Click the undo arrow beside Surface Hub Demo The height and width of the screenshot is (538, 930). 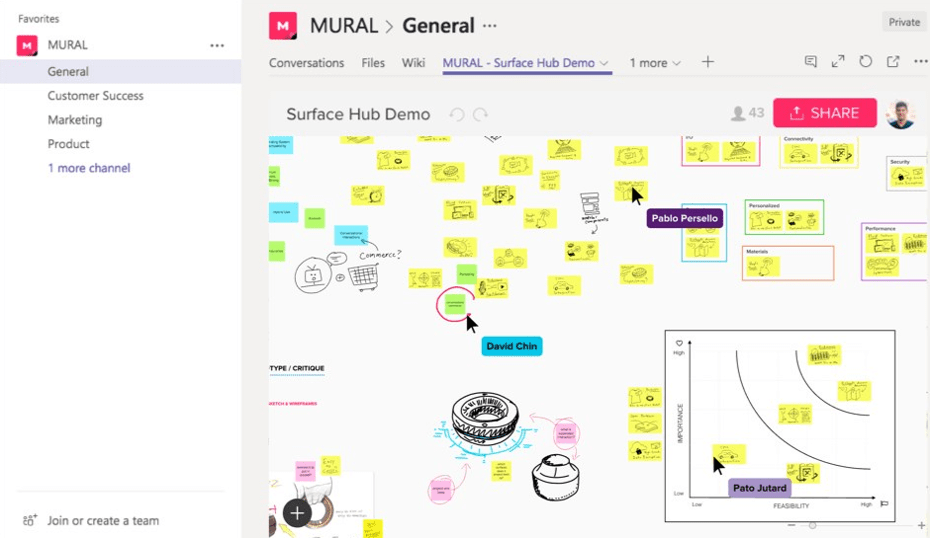(457, 114)
